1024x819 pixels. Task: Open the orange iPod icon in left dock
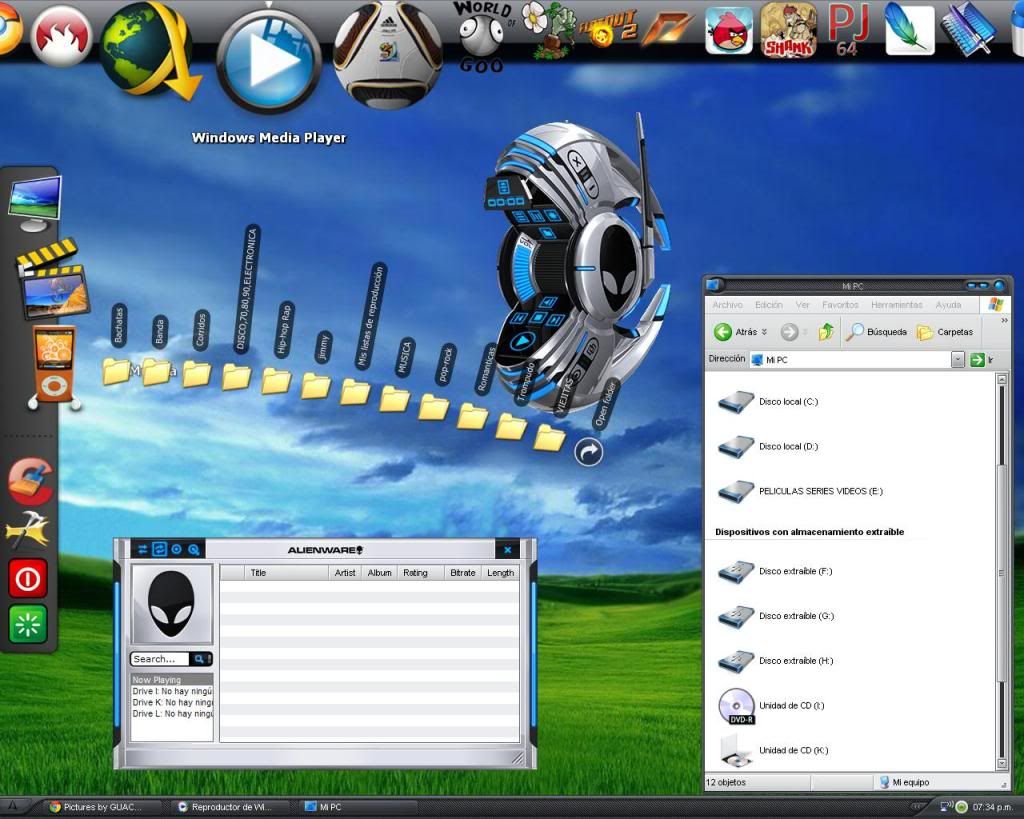coord(54,367)
